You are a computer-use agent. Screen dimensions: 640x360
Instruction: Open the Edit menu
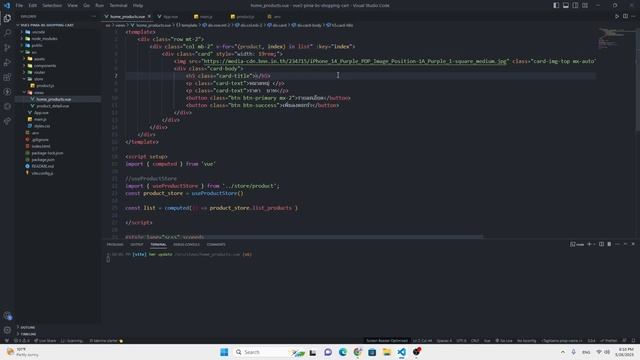[x=33, y=5]
